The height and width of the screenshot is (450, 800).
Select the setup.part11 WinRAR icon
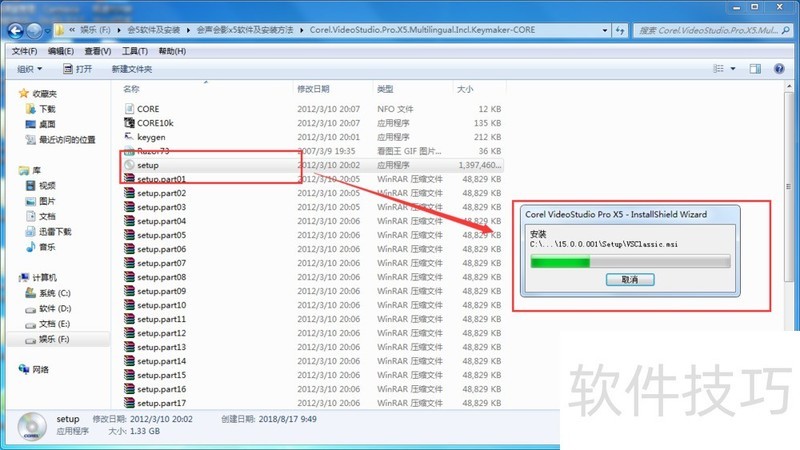point(129,319)
